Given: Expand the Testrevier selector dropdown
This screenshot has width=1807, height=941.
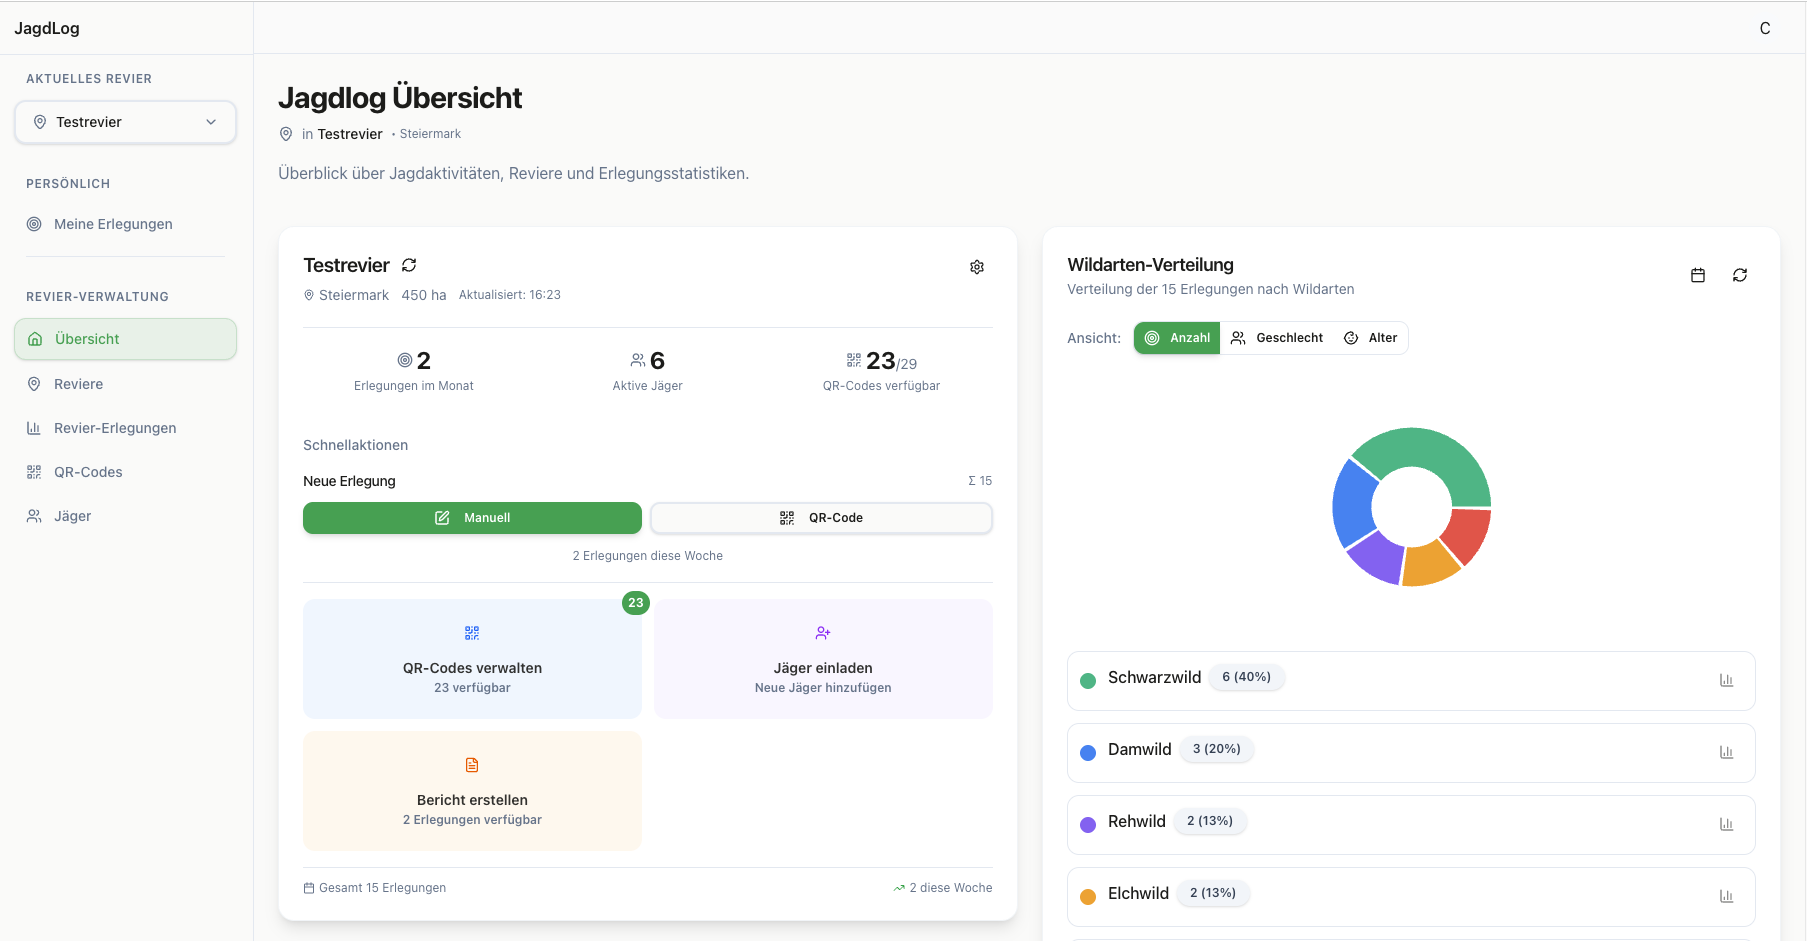Looking at the screenshot, I should [125, 122].
